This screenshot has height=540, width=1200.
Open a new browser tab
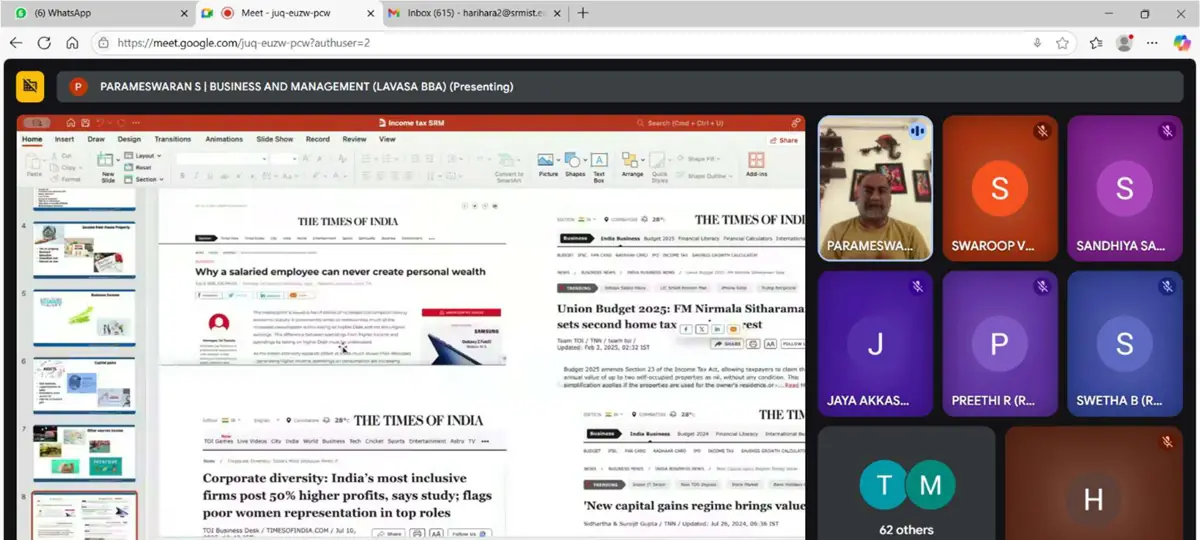pyautogui.click(x=583, y=13)
